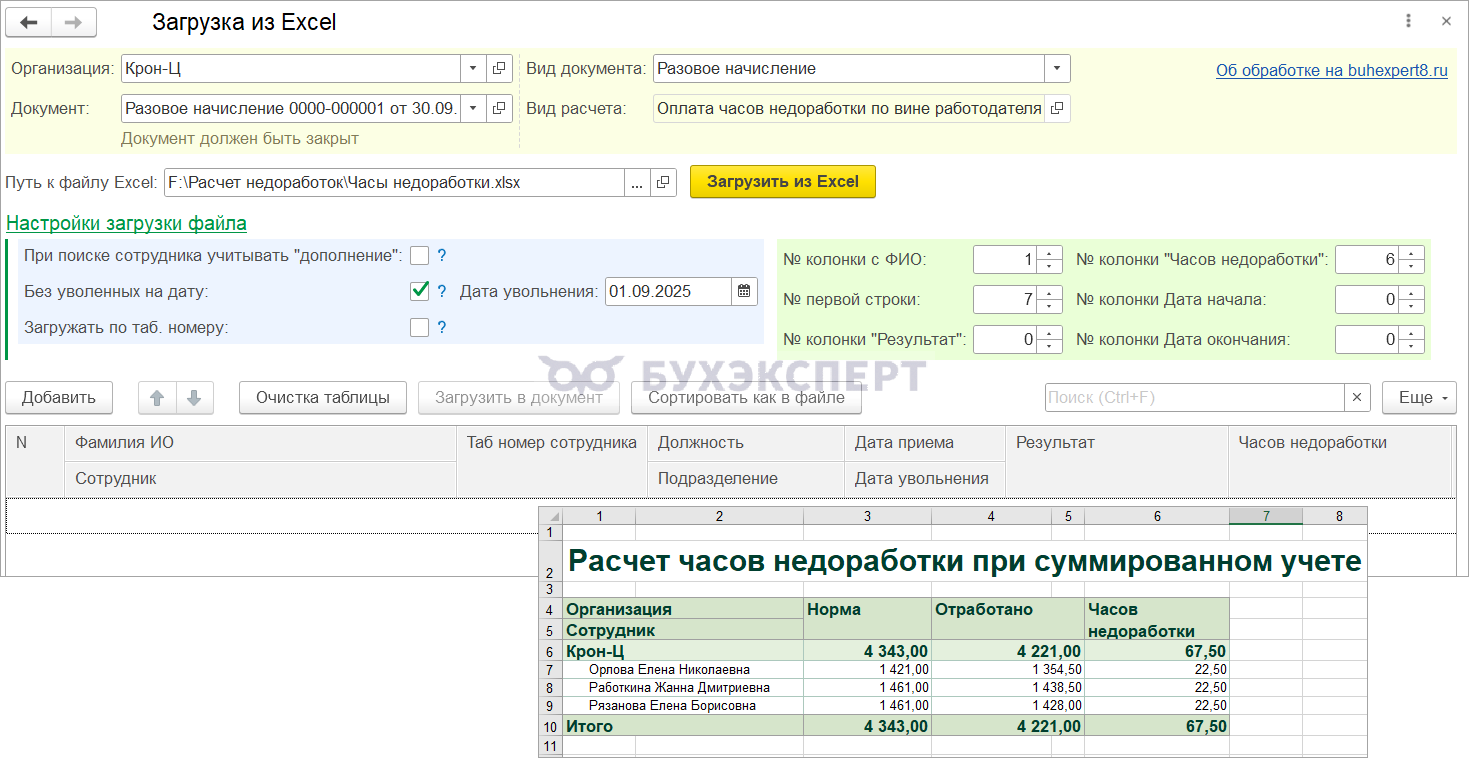Expand the Вид документа dropdown
Screen dimensions: 1469x758
coord(1057,69)
